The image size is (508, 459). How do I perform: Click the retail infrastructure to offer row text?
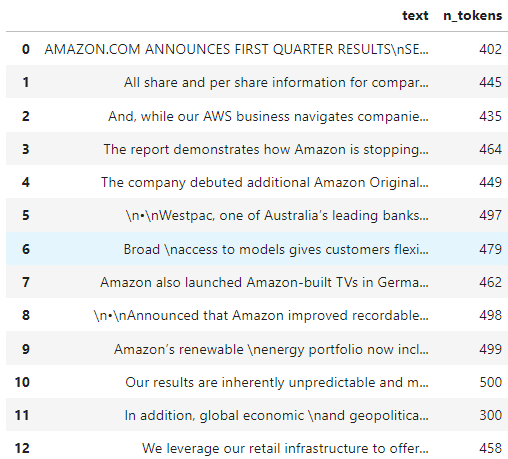285,448
